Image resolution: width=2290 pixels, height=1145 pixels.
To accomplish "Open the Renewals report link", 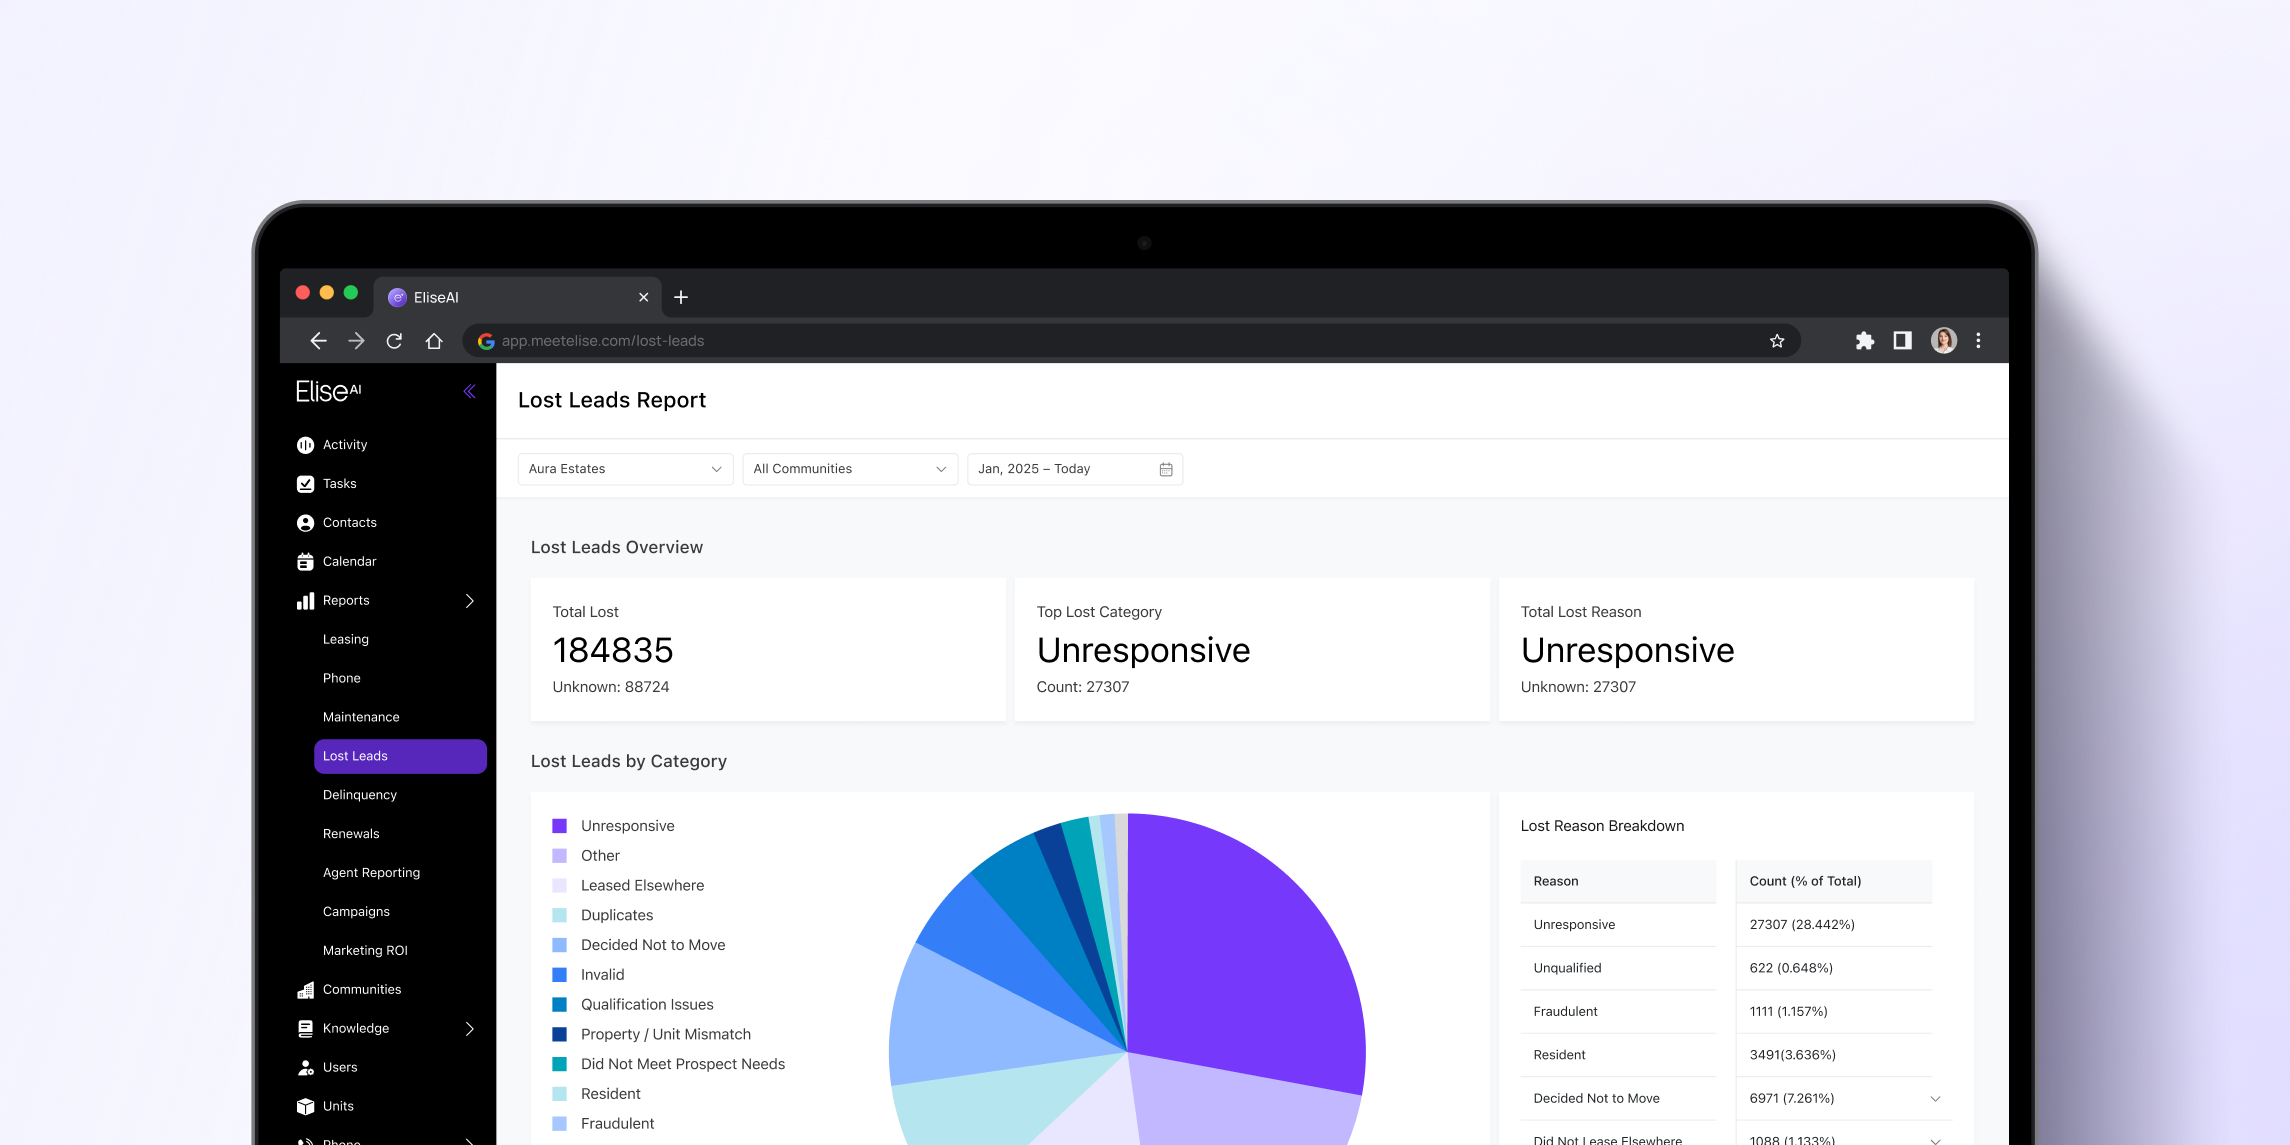I will pos(351,834).
